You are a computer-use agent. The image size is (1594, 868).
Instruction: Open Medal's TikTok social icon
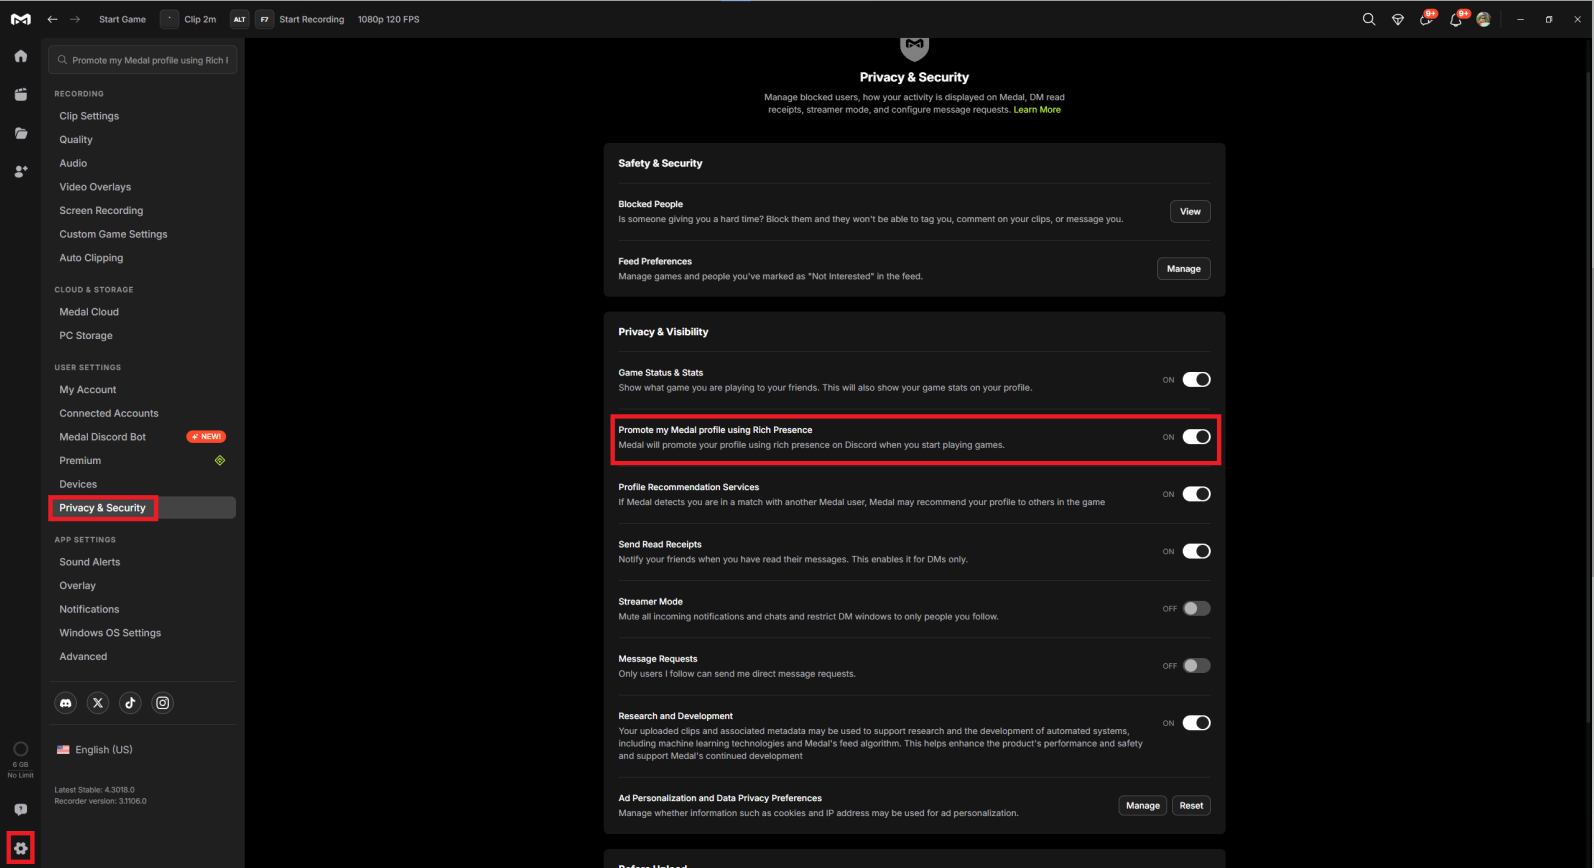[x=130, y=703]
